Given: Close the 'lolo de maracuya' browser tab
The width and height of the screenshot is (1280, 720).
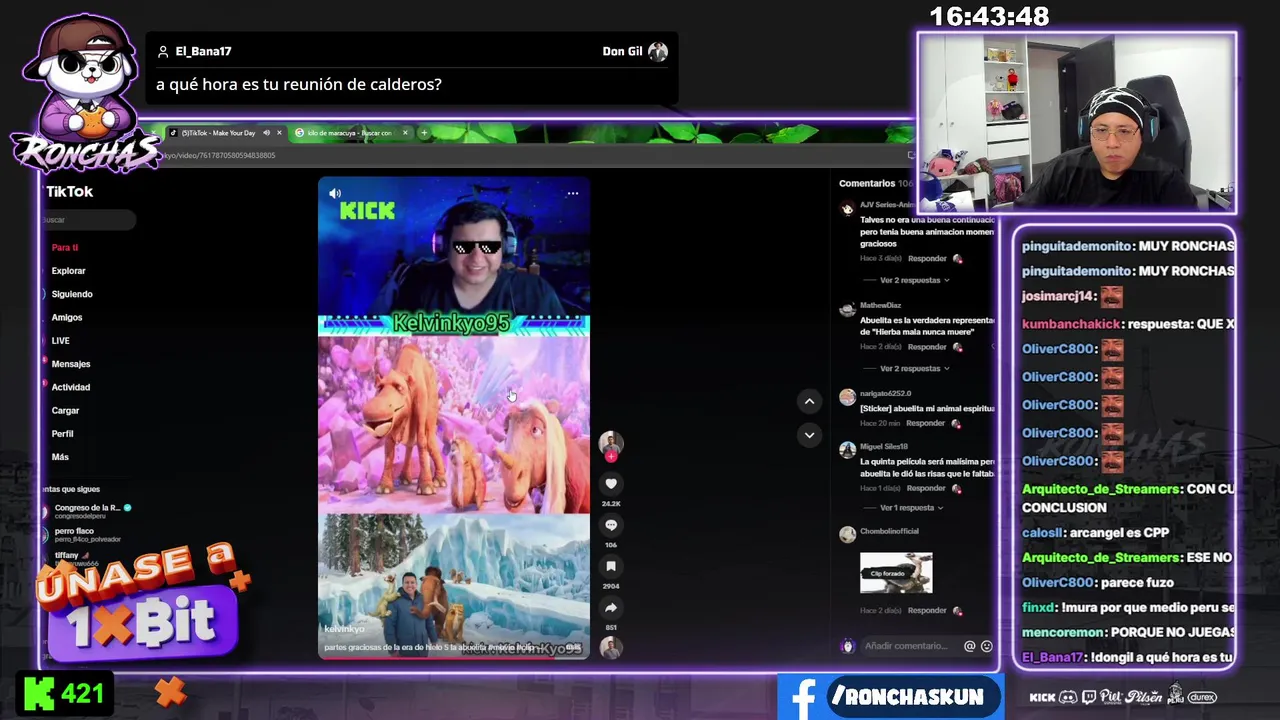Looking at the screenshot, I should click(x=405, y=133).
